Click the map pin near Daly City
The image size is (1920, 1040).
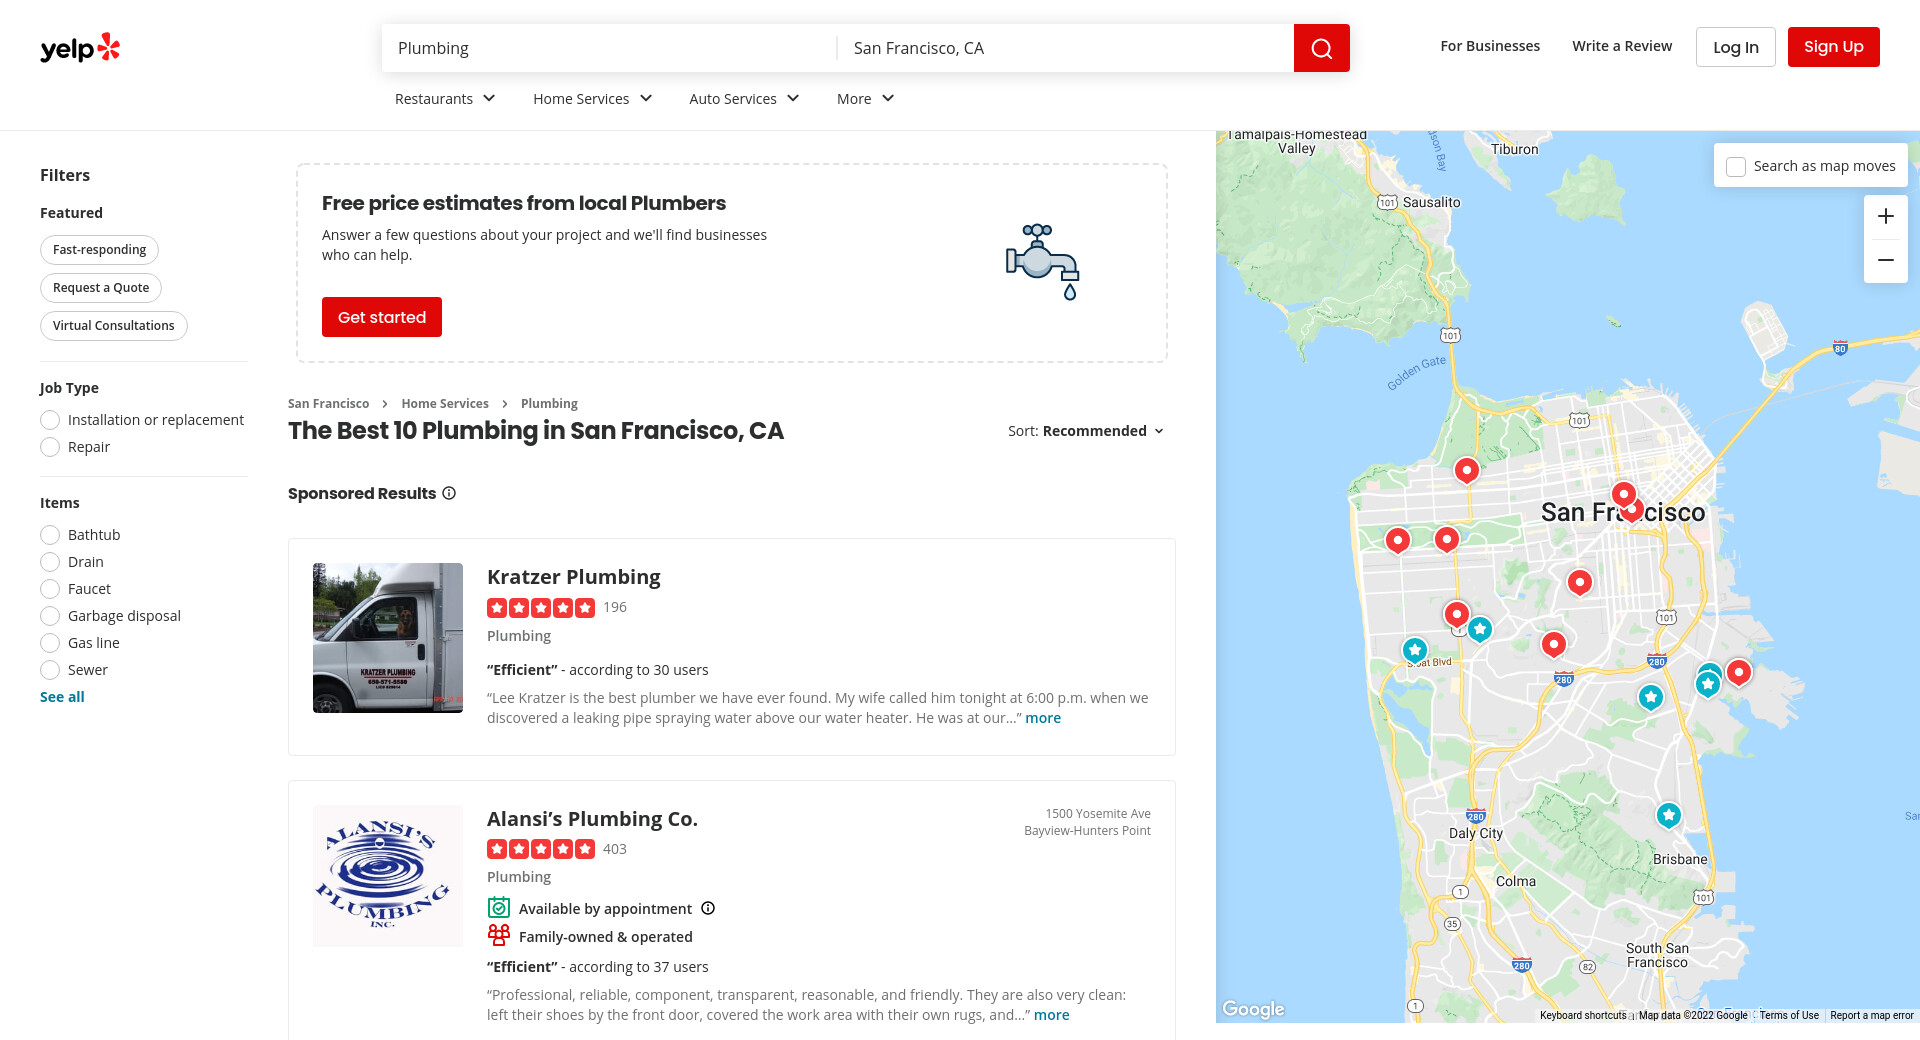point(1667,815)
